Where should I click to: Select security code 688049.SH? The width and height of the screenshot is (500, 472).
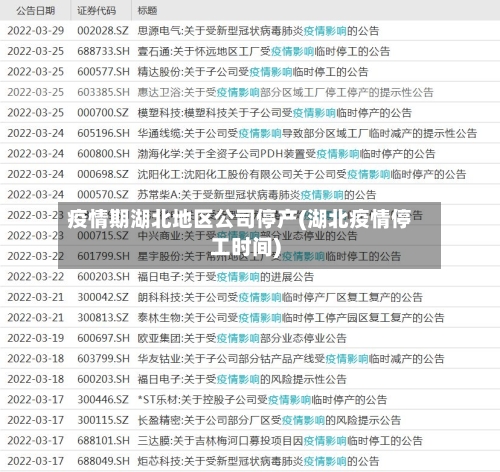pos(103,461)
